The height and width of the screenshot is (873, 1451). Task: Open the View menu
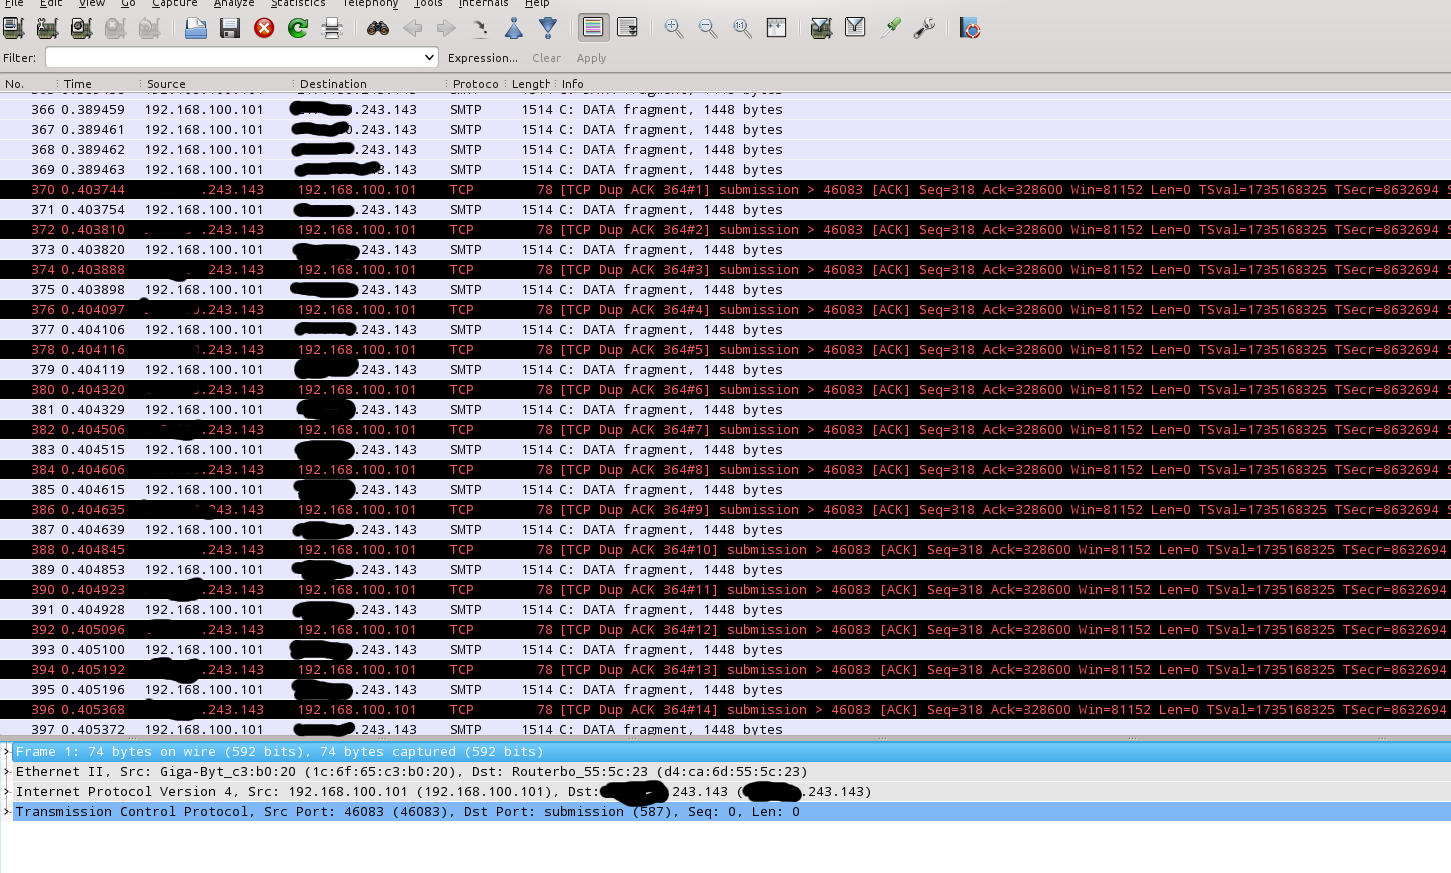[x=92, y=4]
